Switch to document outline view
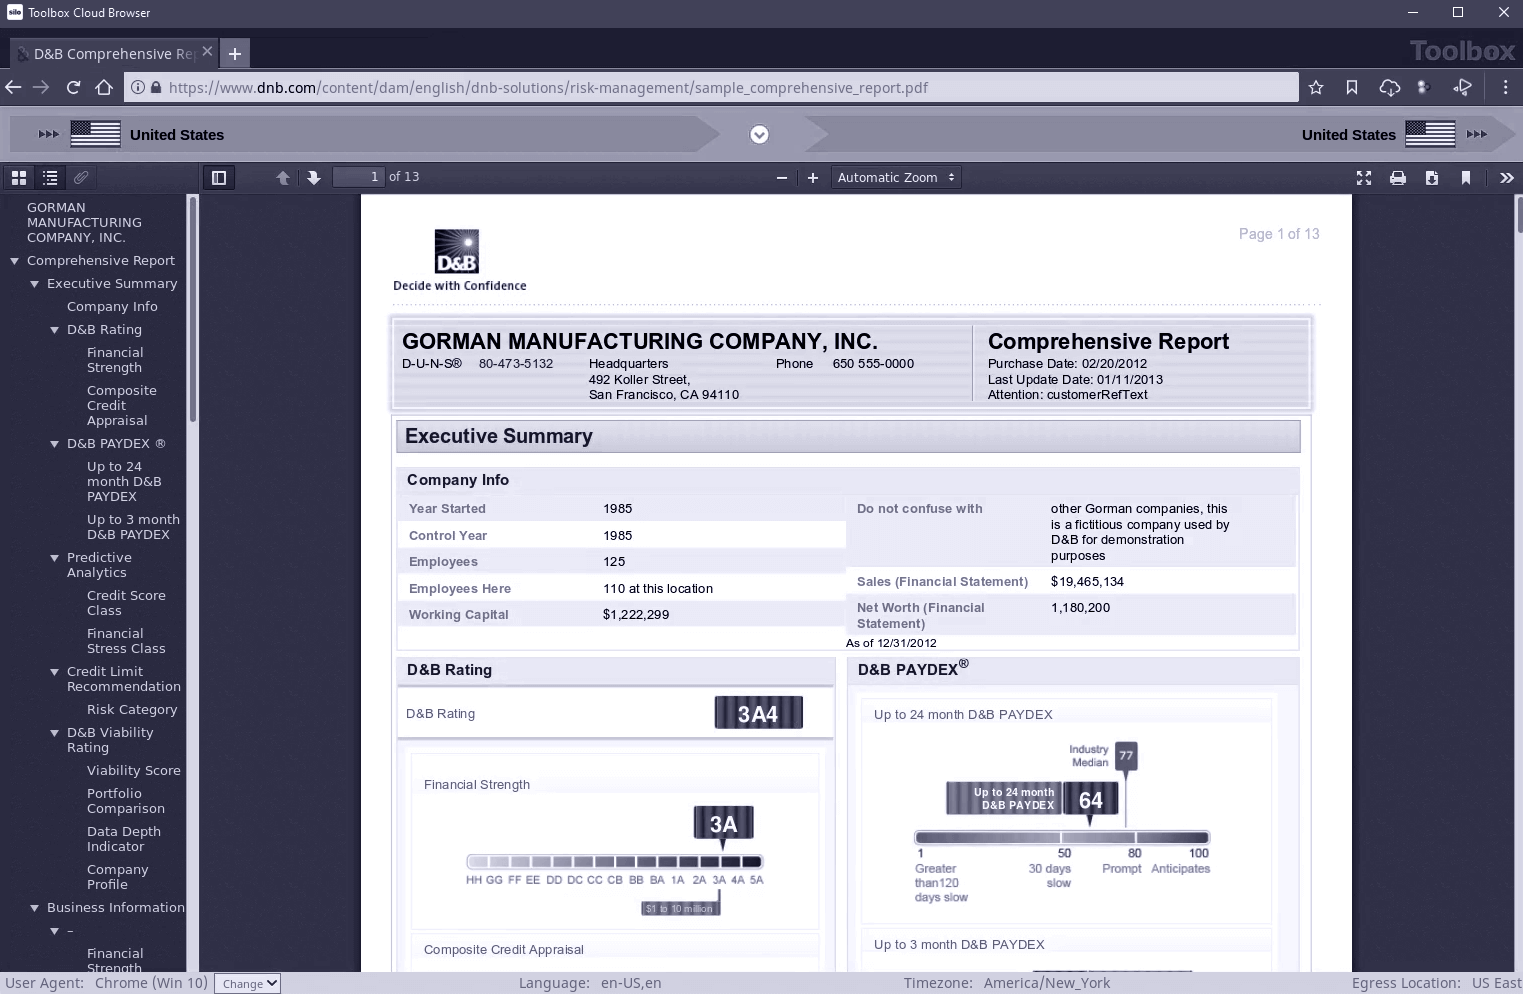The width and height of the screenshot is (1523, 994). pos(50,178)
